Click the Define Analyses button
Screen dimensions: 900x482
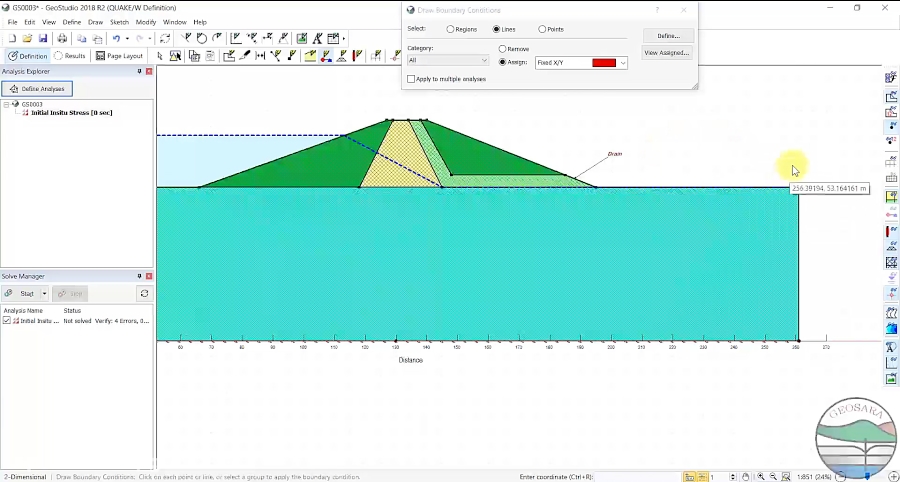(x=37, y=89)
